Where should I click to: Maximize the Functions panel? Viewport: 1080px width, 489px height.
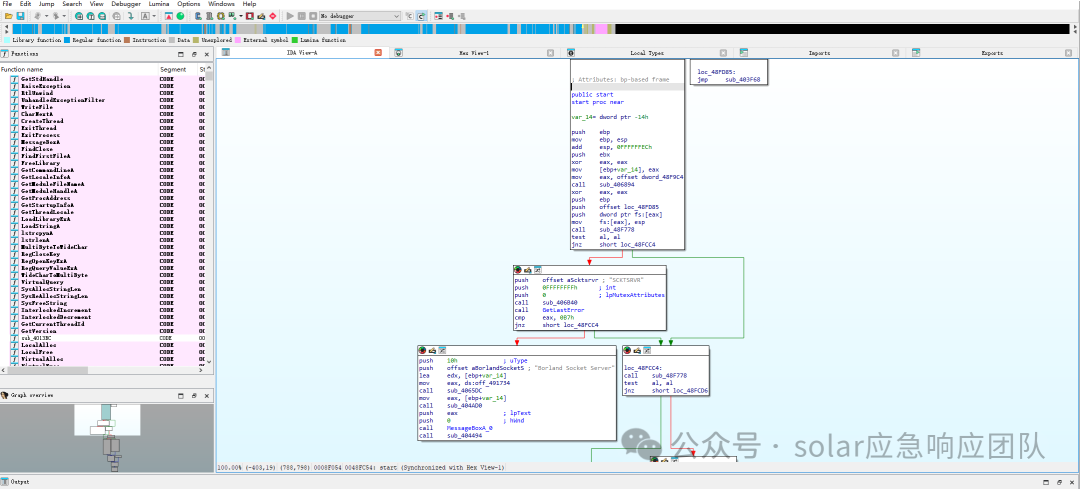click(182, 54)
